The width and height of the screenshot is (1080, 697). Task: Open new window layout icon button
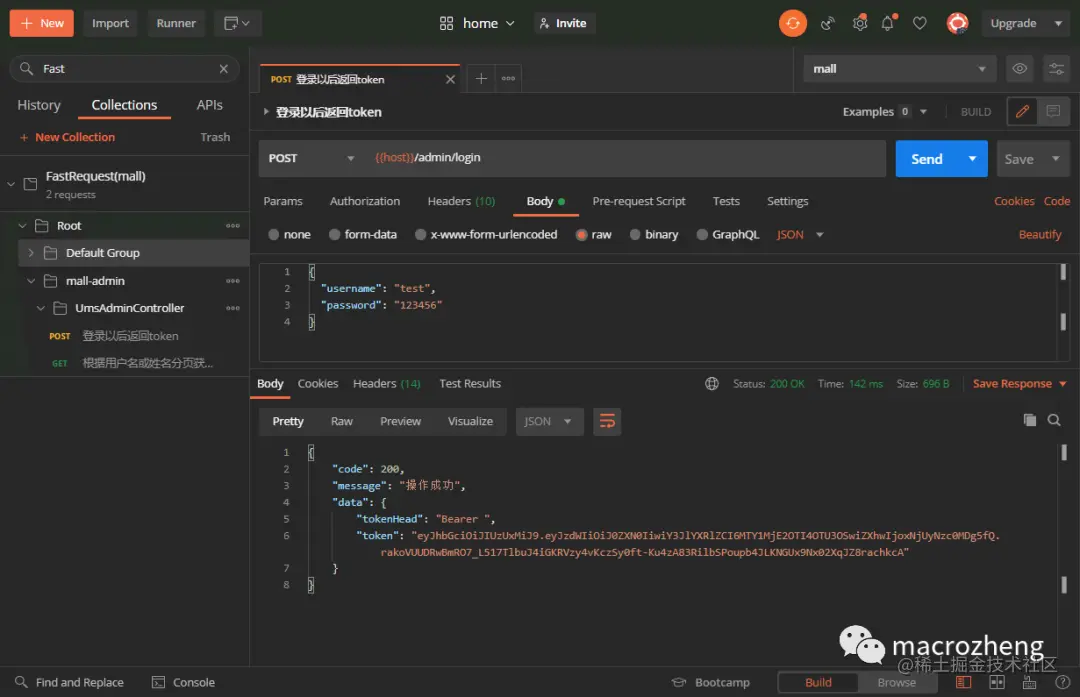[x=236, y=23]
